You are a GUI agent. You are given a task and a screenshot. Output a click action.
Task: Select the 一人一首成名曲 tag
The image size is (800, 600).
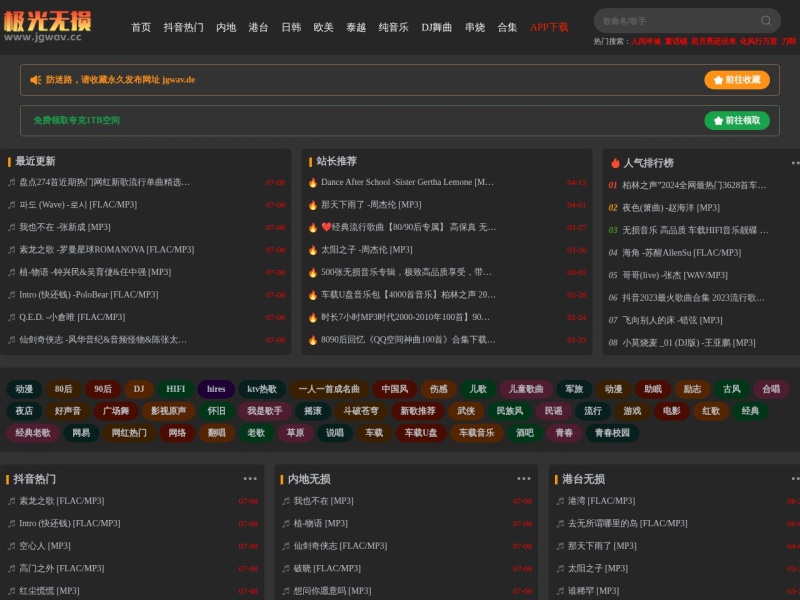click(329, 389)
